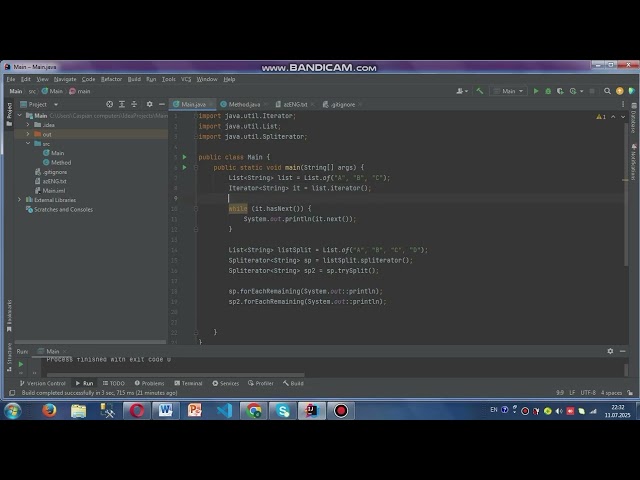Go to previous highlighted error arrow

point(613,117)
